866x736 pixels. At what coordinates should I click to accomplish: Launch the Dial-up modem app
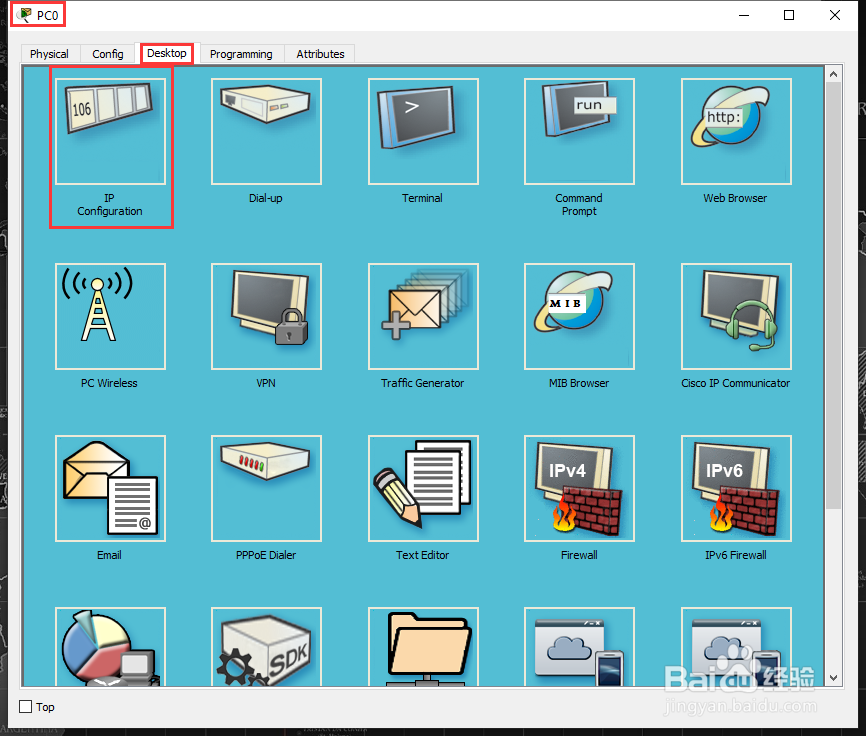coord(266,131)
